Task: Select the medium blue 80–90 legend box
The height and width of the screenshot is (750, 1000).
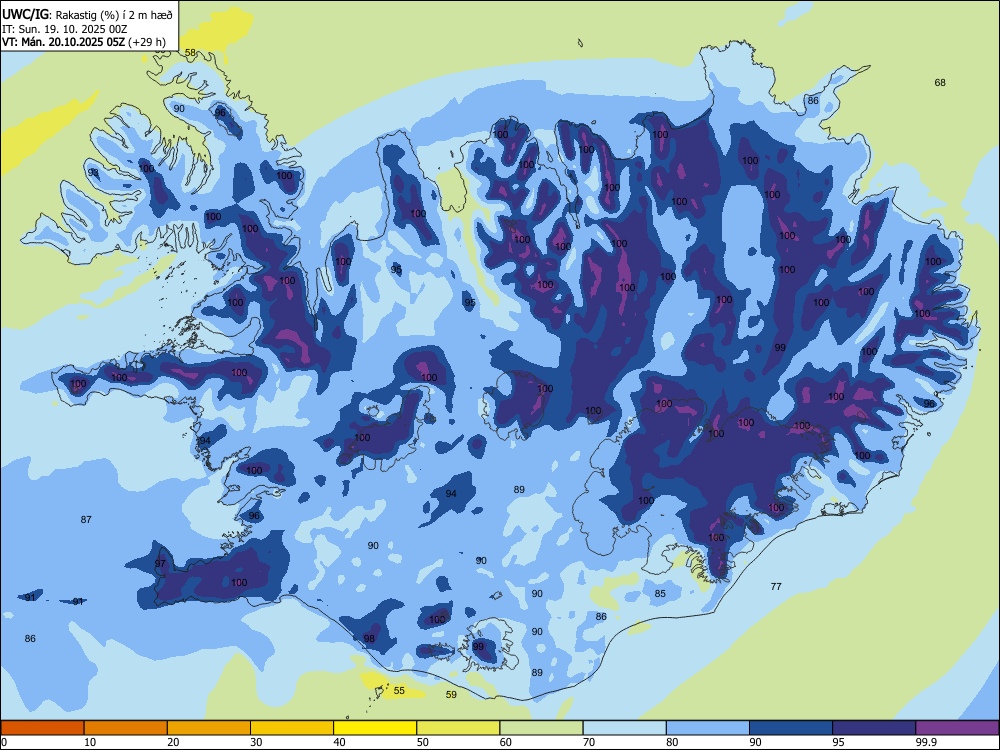Action: 708,728
